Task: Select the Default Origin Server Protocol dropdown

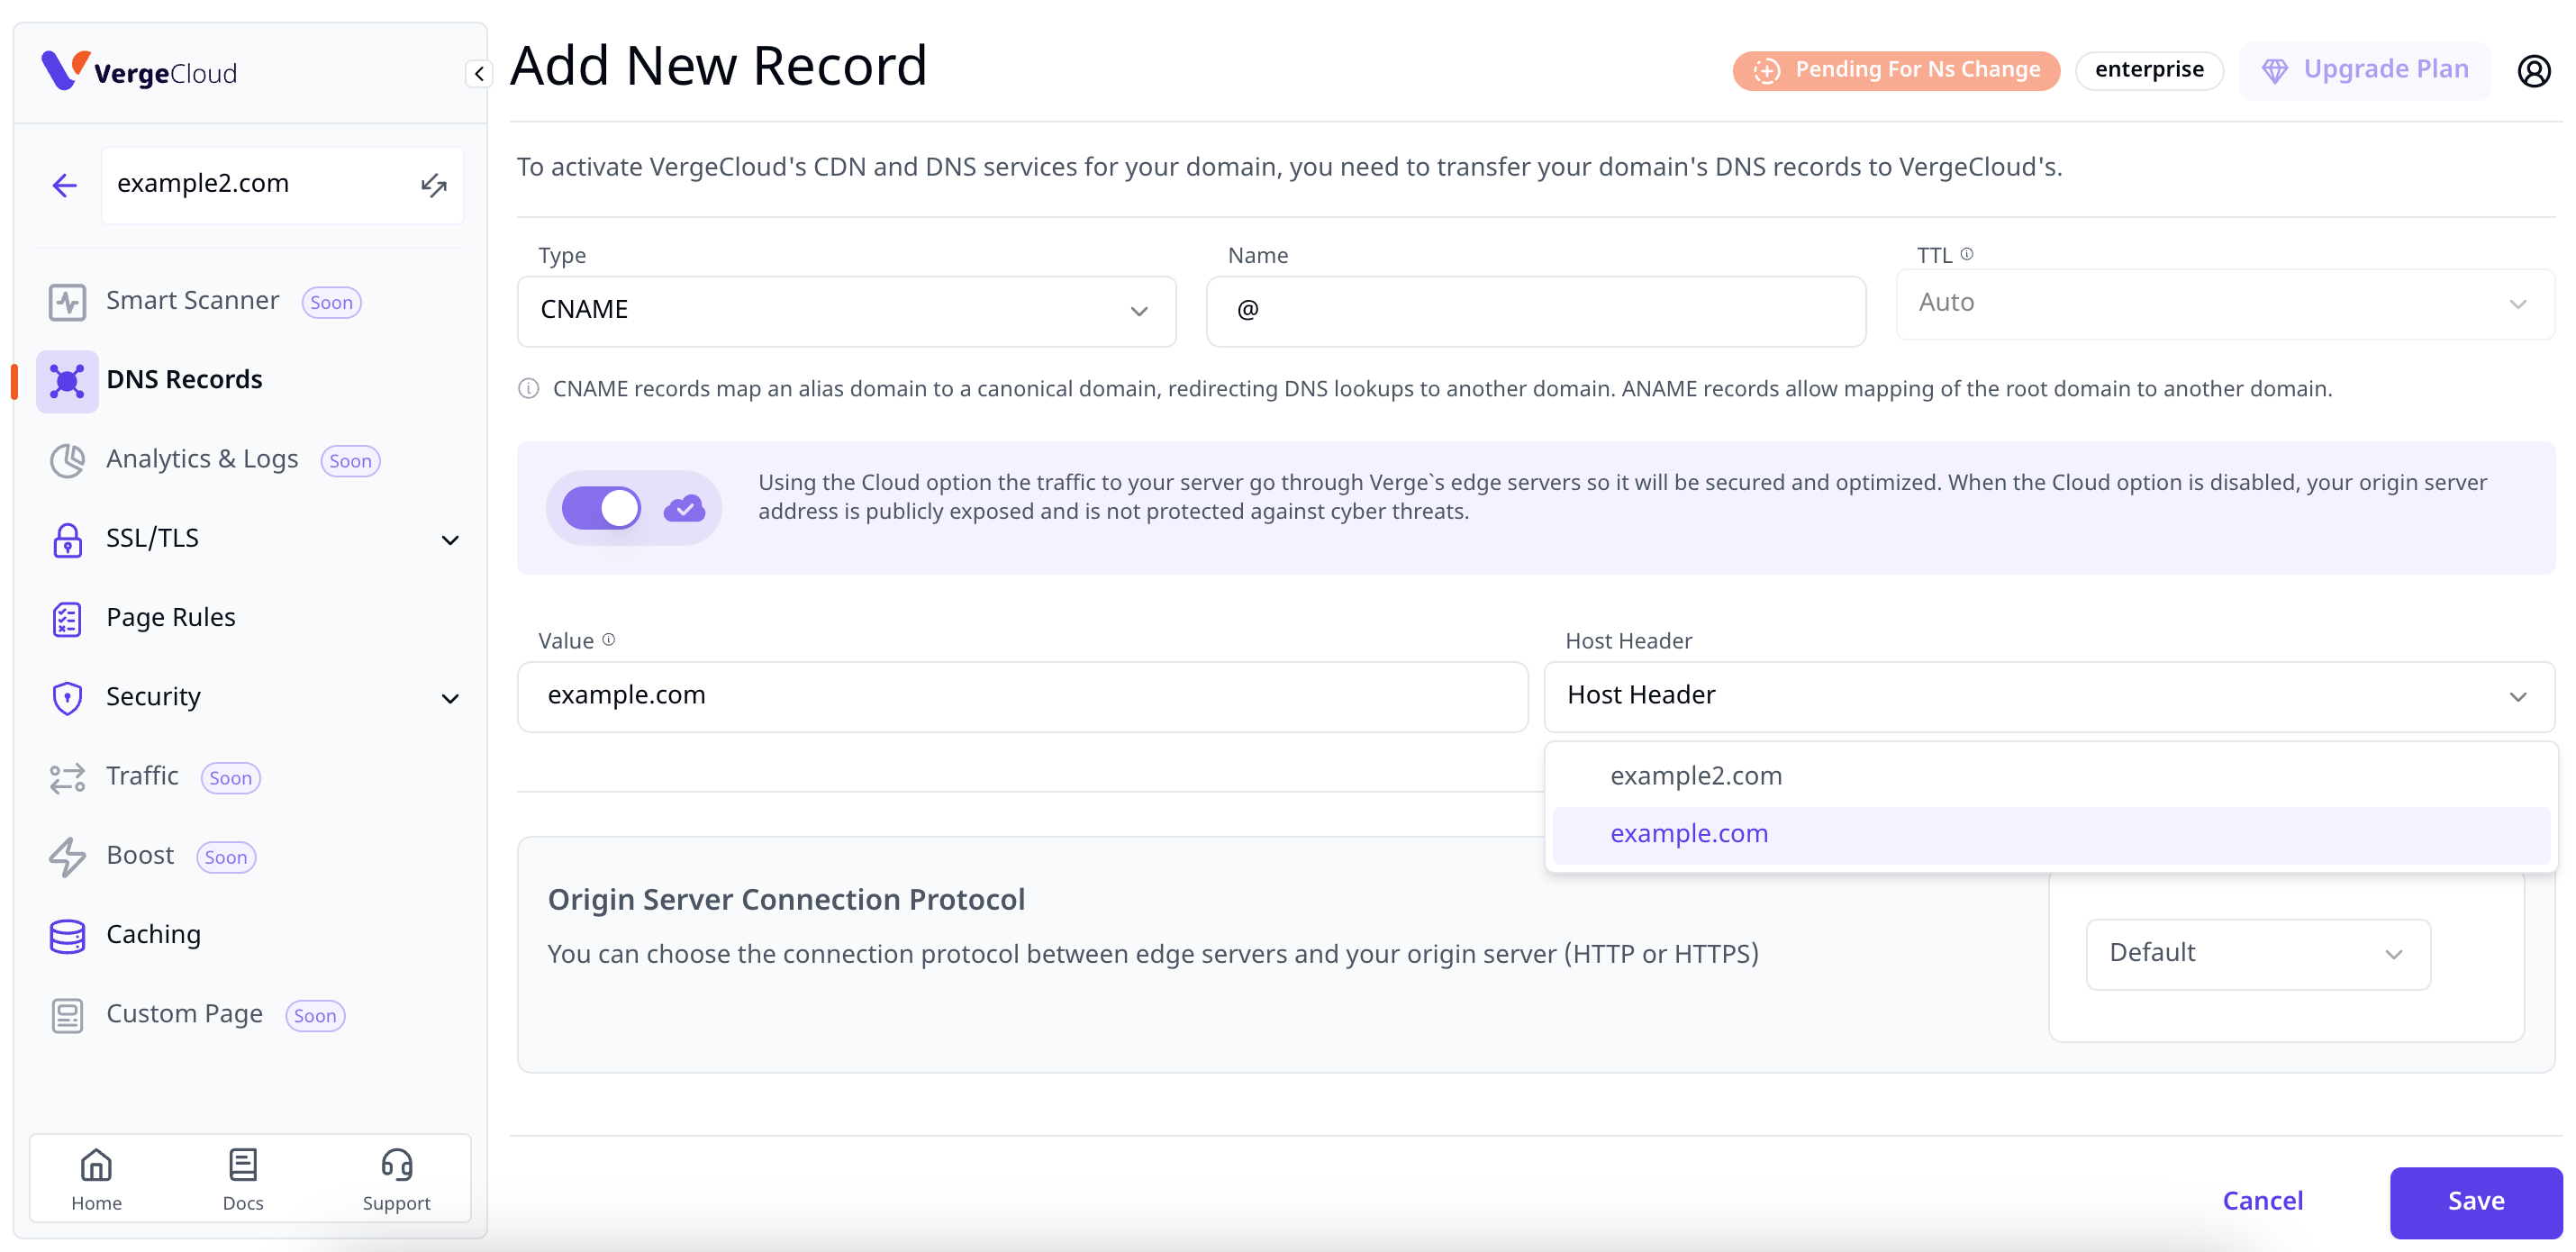Action: (2257, 953)
